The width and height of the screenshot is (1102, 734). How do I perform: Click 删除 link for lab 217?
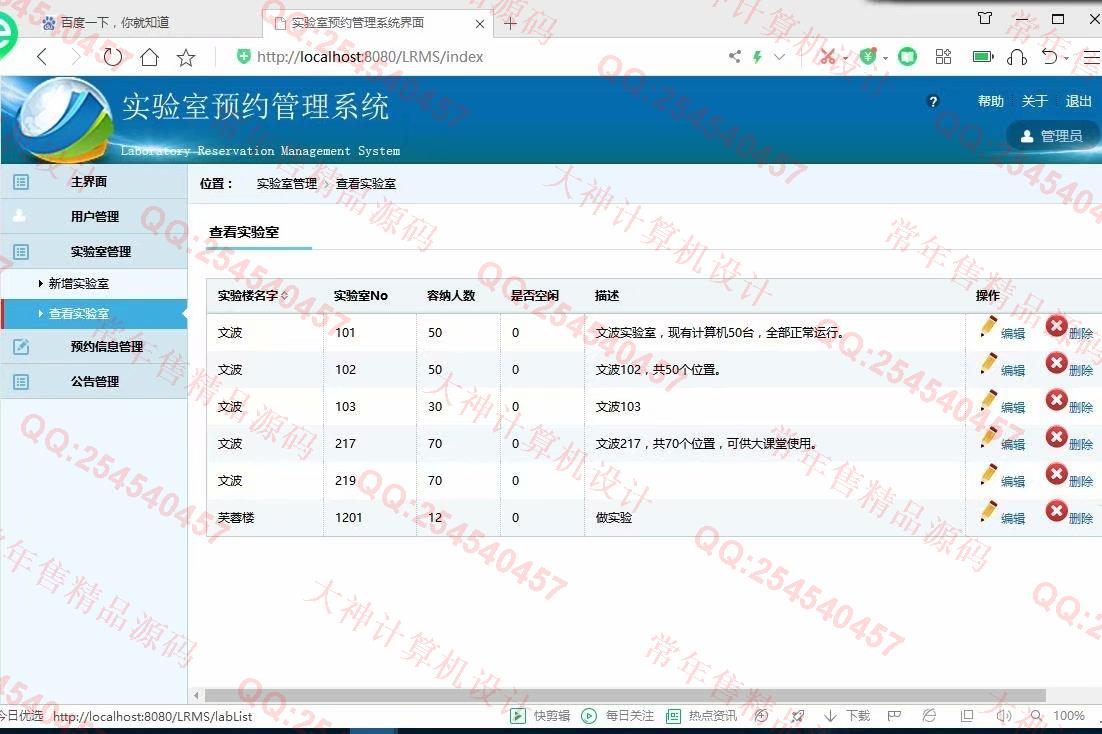pyautogui.click(x=1081, y=444)
